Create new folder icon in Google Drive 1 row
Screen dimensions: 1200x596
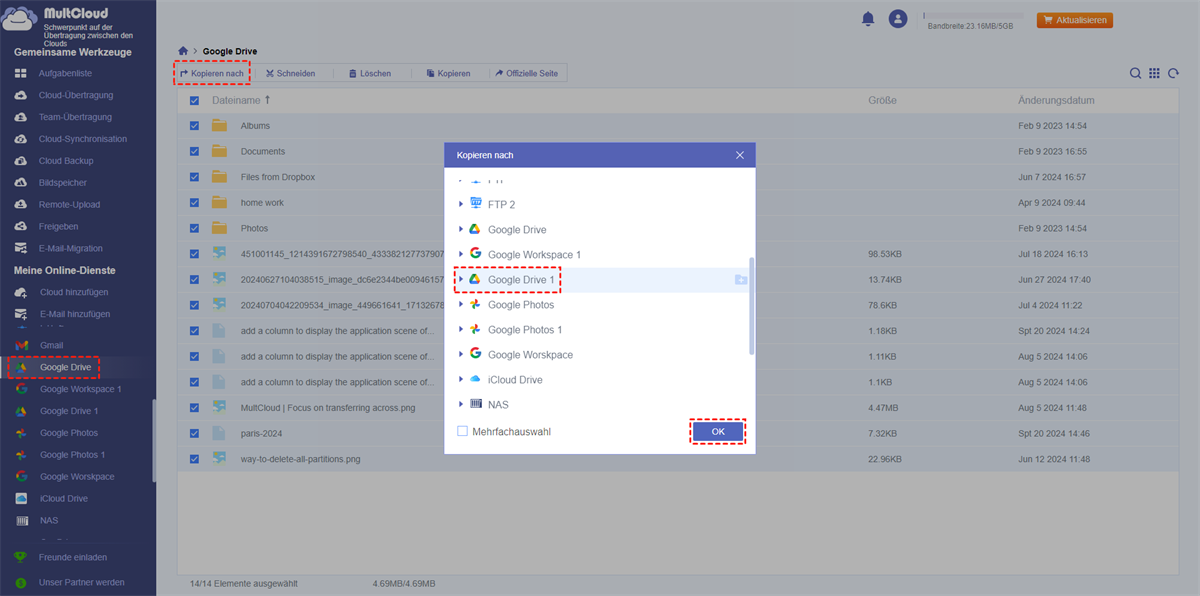coord(741,280)
